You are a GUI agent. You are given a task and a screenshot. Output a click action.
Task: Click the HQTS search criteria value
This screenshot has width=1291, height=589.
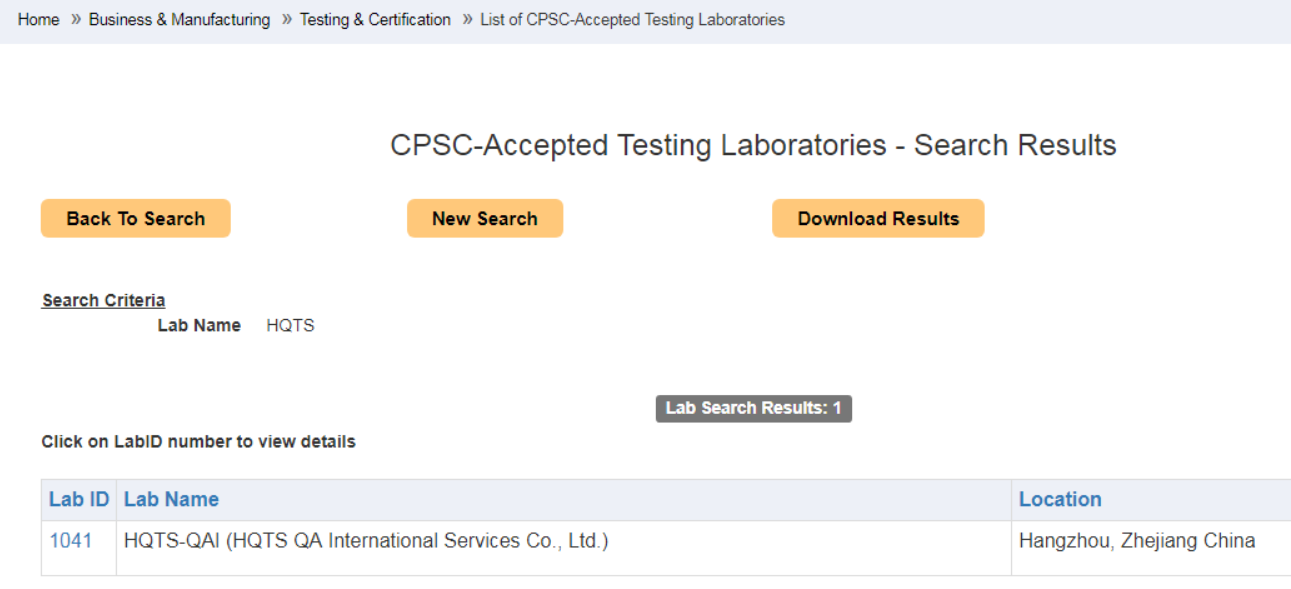point(290,326)
